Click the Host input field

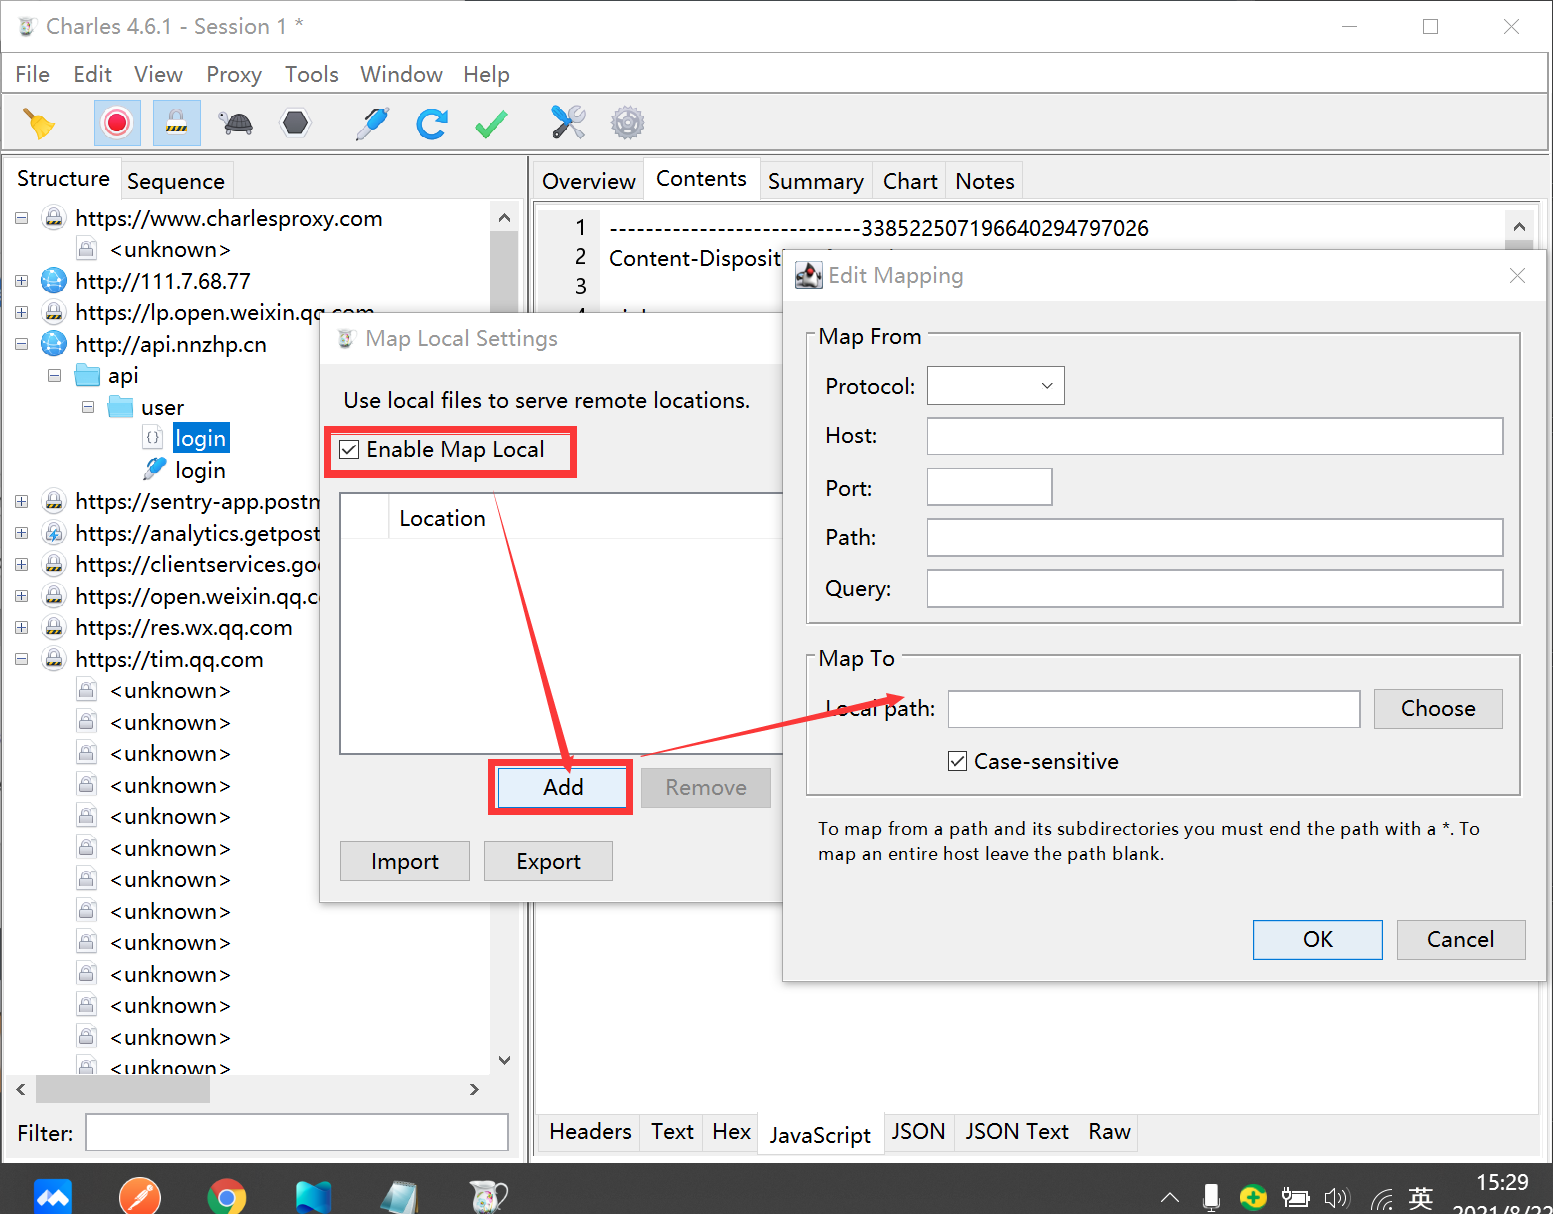click(x=1214, y=436)
